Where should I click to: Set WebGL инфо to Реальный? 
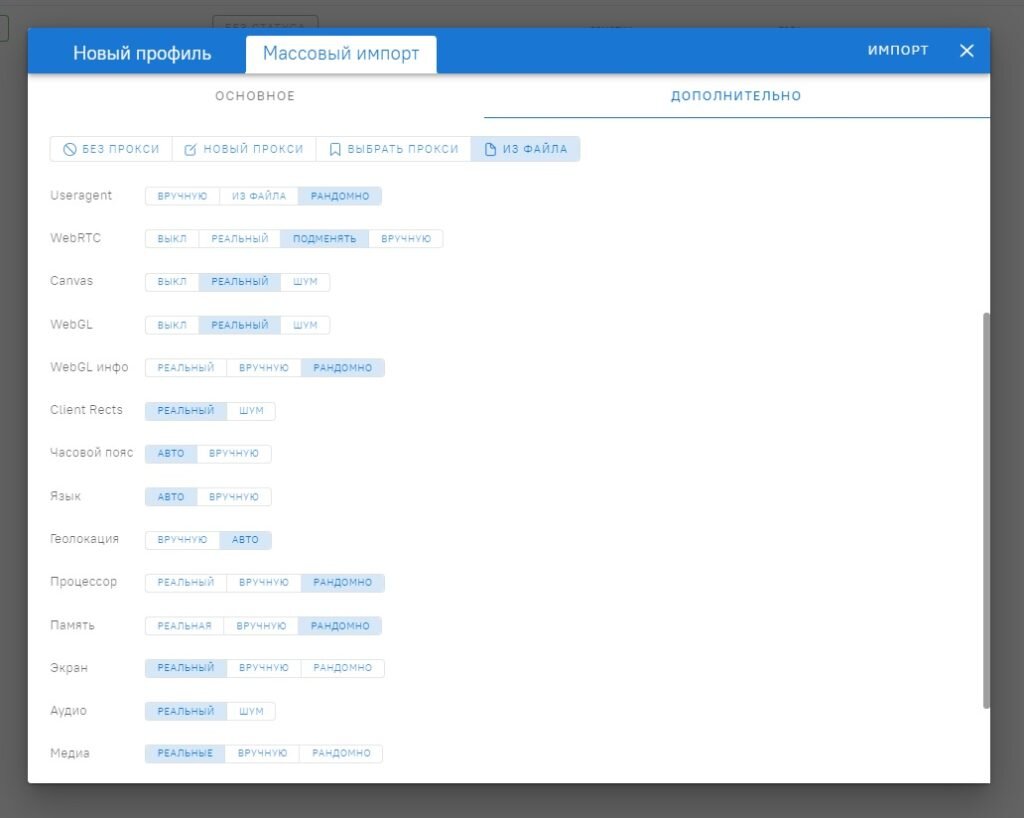185,368
